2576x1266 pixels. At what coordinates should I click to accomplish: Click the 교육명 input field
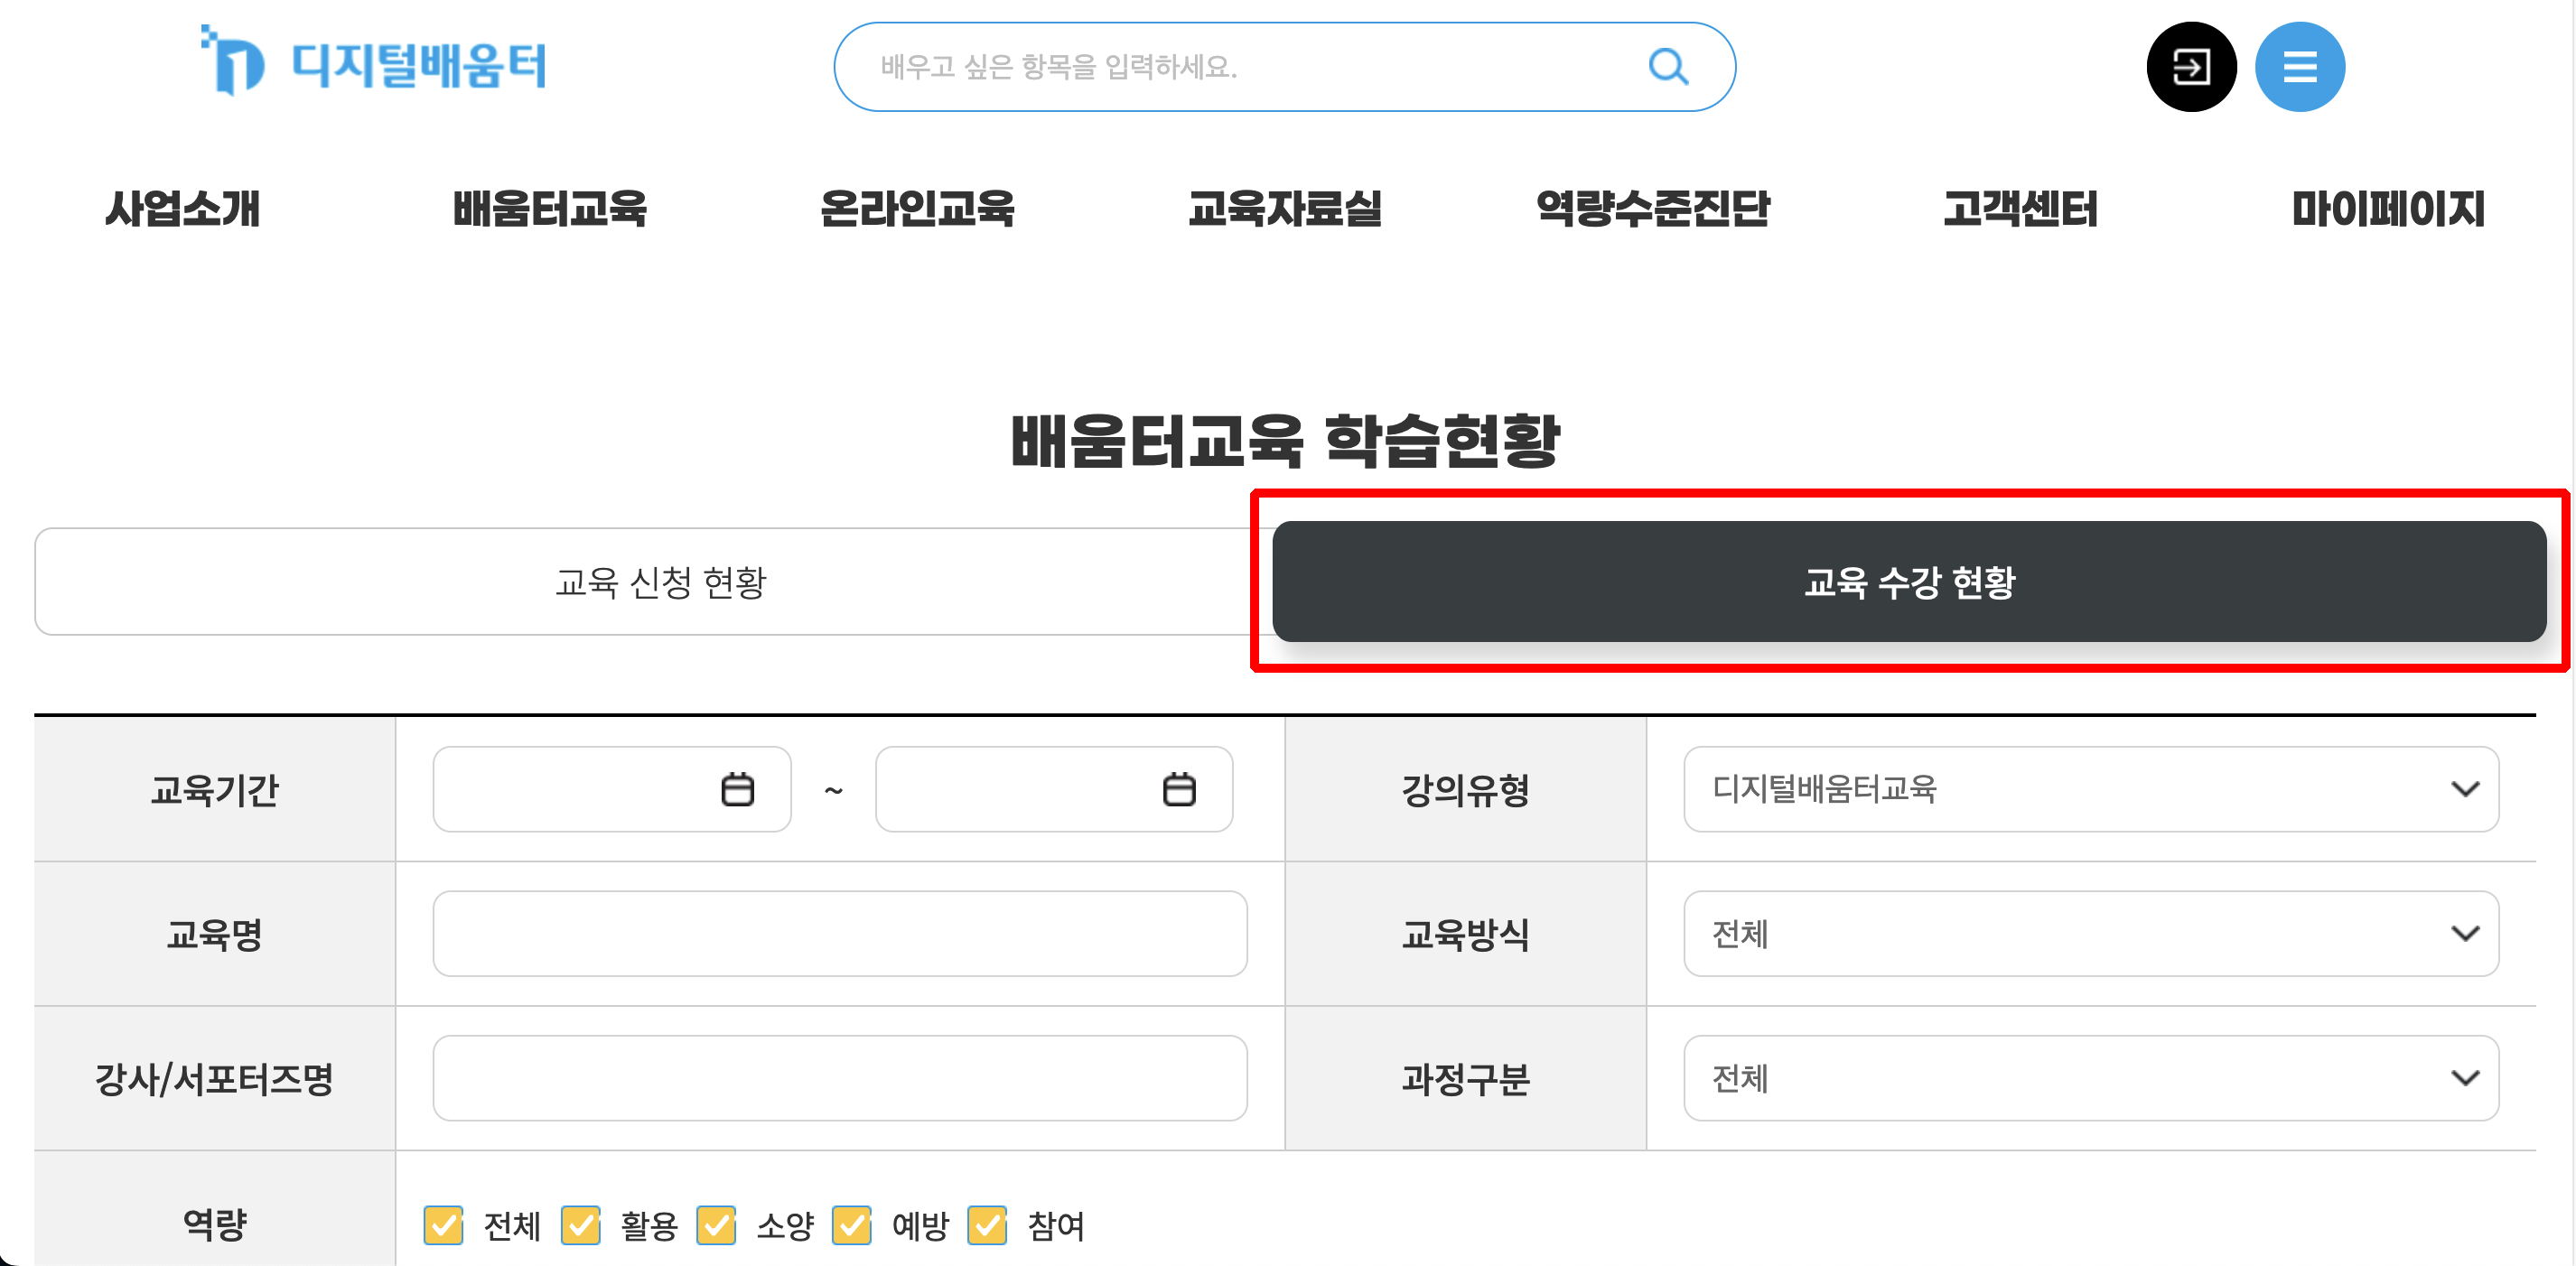click(840, 934)
